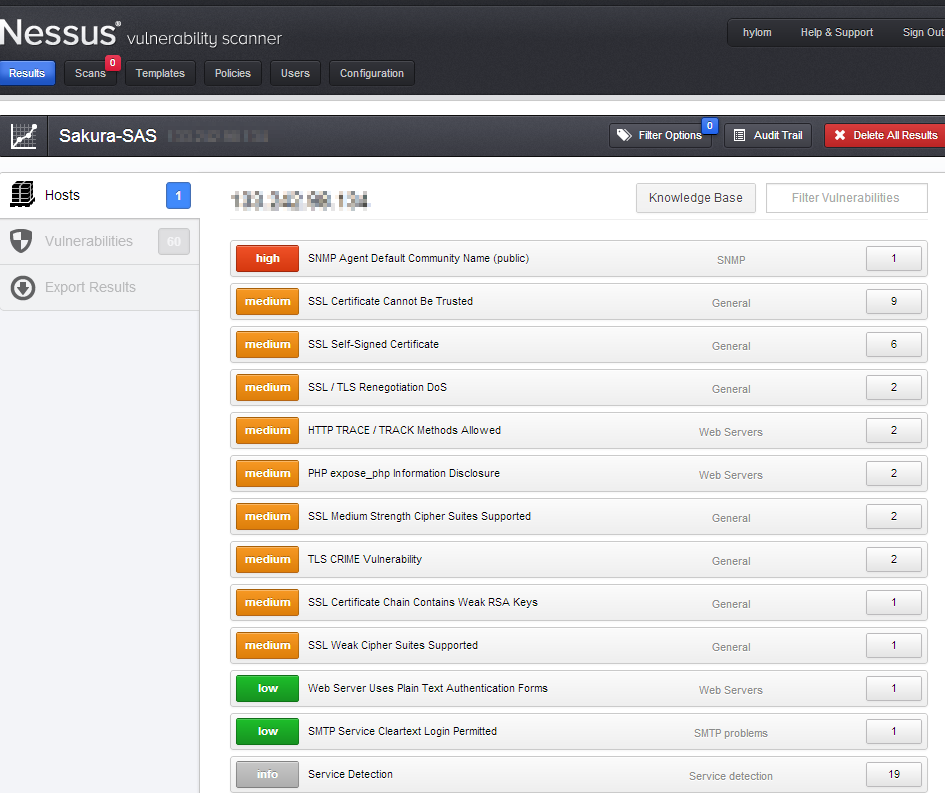Open TLS CRIME Vulnerability finding

tap(579, 559)
